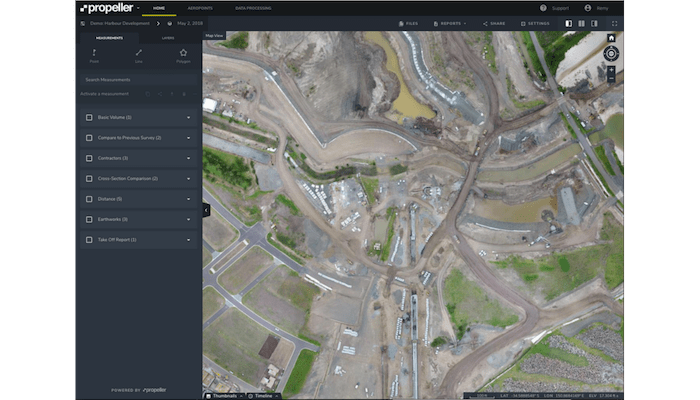The image size is (700, 400).
Task: Open the Share dialog
Action: [494, 24]
